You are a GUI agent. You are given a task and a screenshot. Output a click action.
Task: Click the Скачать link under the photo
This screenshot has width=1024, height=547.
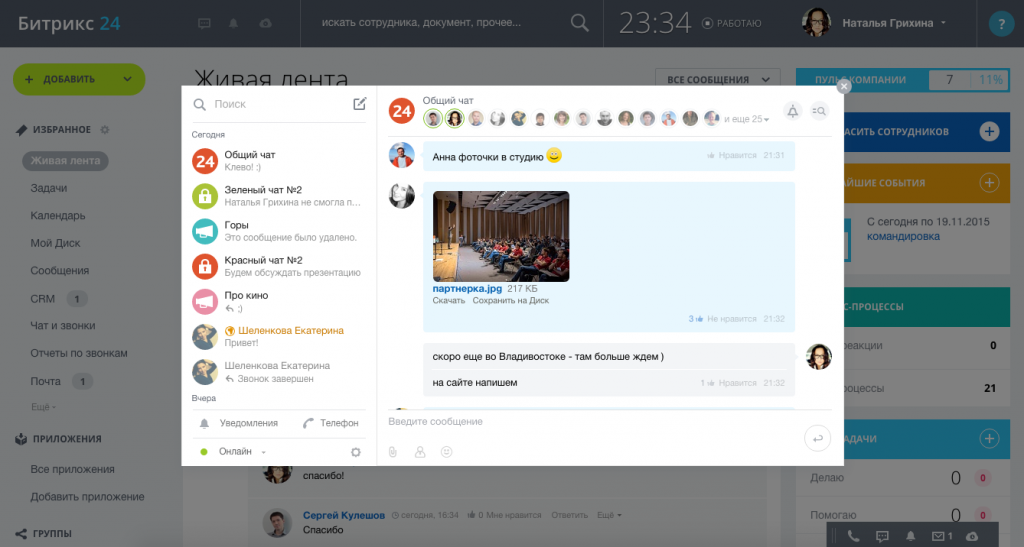[449, 301]
